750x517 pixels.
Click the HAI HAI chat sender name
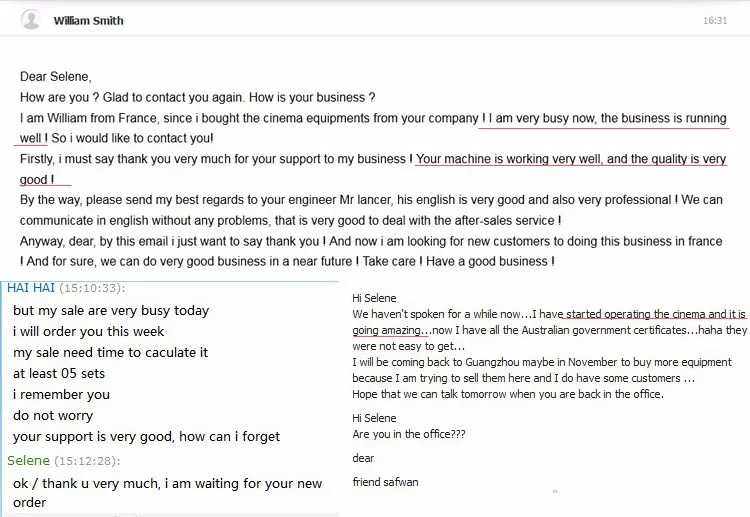coord(31,287)
